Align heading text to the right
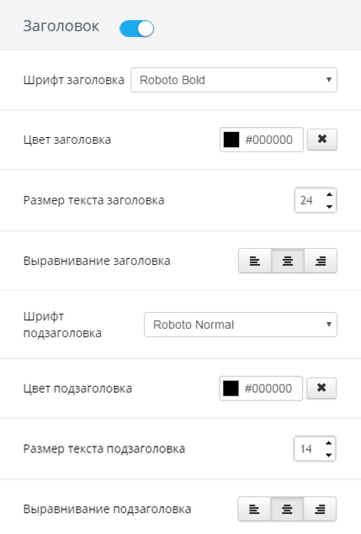 click(x=320, y=261)
